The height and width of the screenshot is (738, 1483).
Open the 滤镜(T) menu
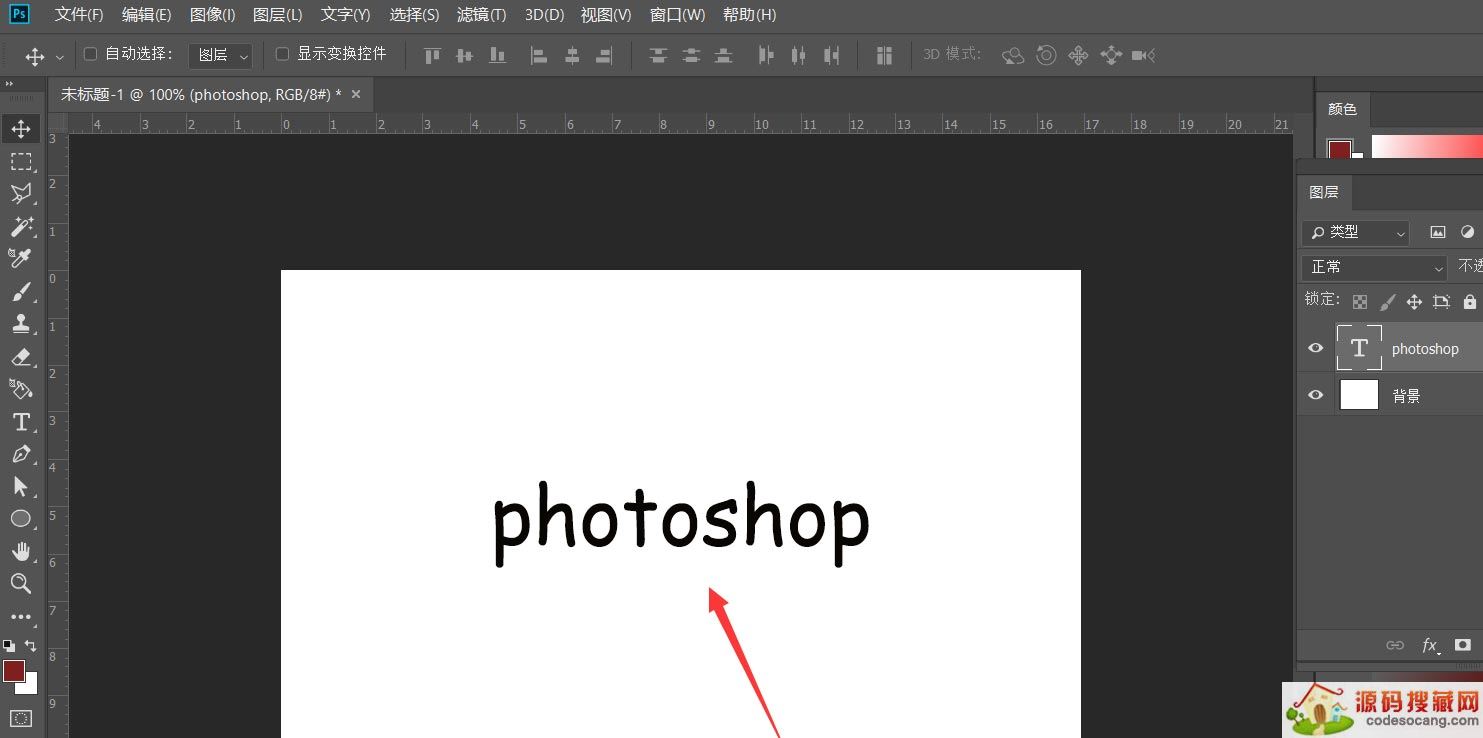(482, 15)
